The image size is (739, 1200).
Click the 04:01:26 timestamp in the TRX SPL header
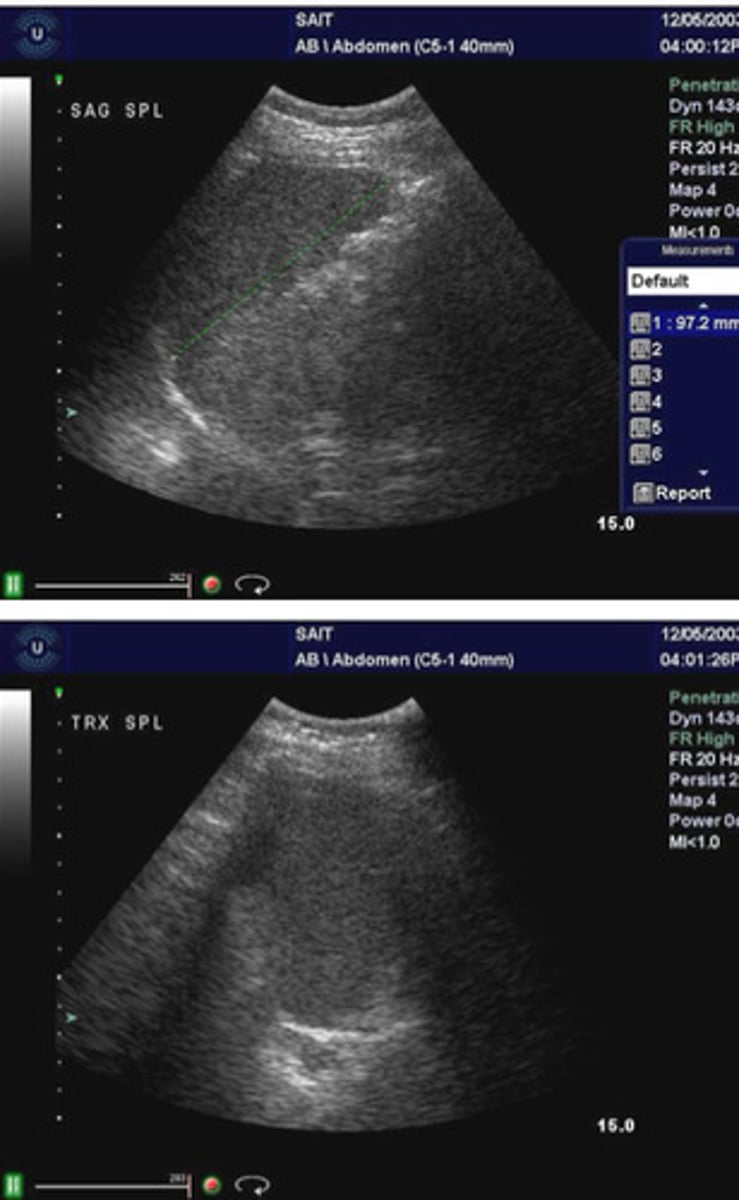click(699, 660)
